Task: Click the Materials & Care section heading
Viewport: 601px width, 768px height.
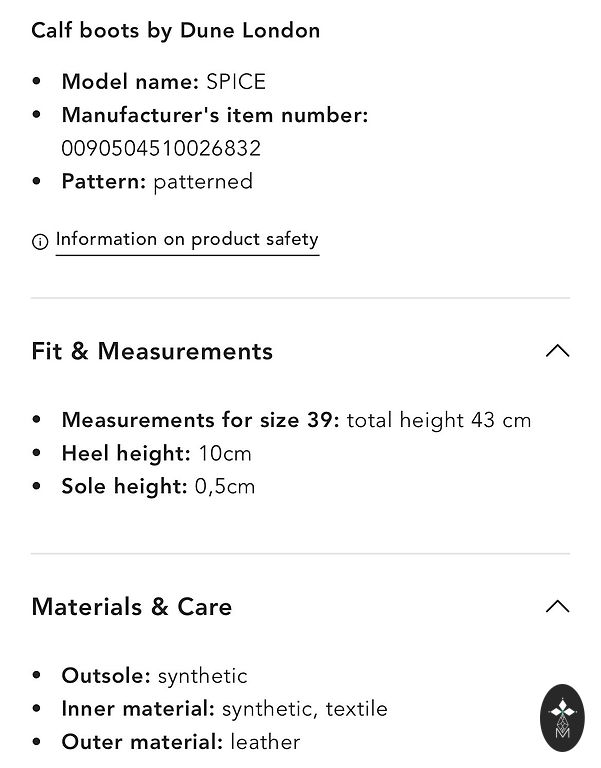Action: [132, 607]
